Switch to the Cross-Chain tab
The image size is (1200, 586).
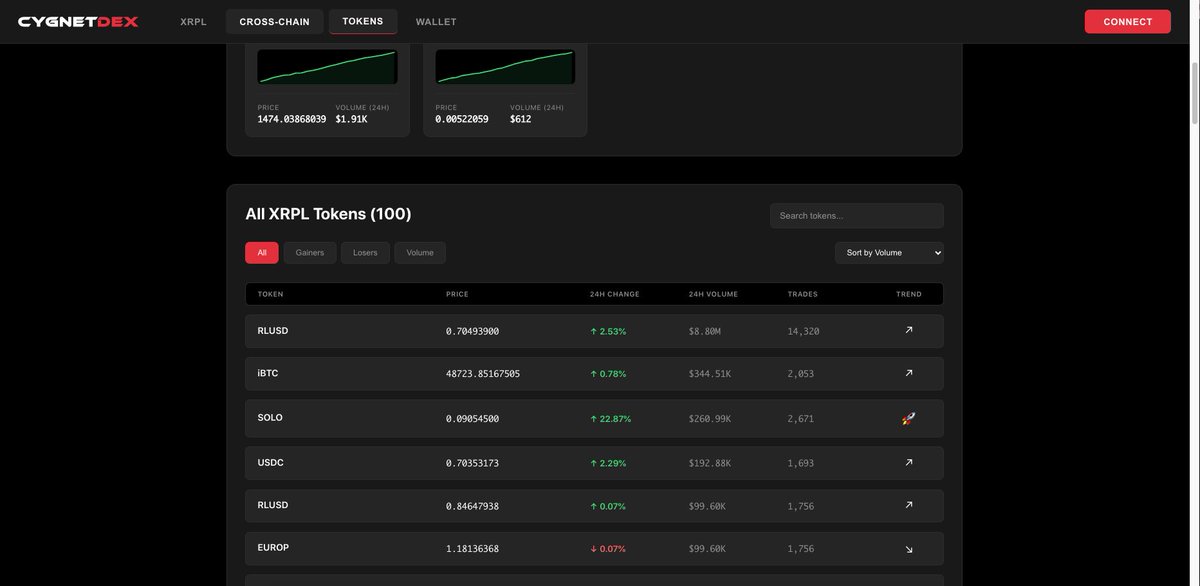(275, 22)
